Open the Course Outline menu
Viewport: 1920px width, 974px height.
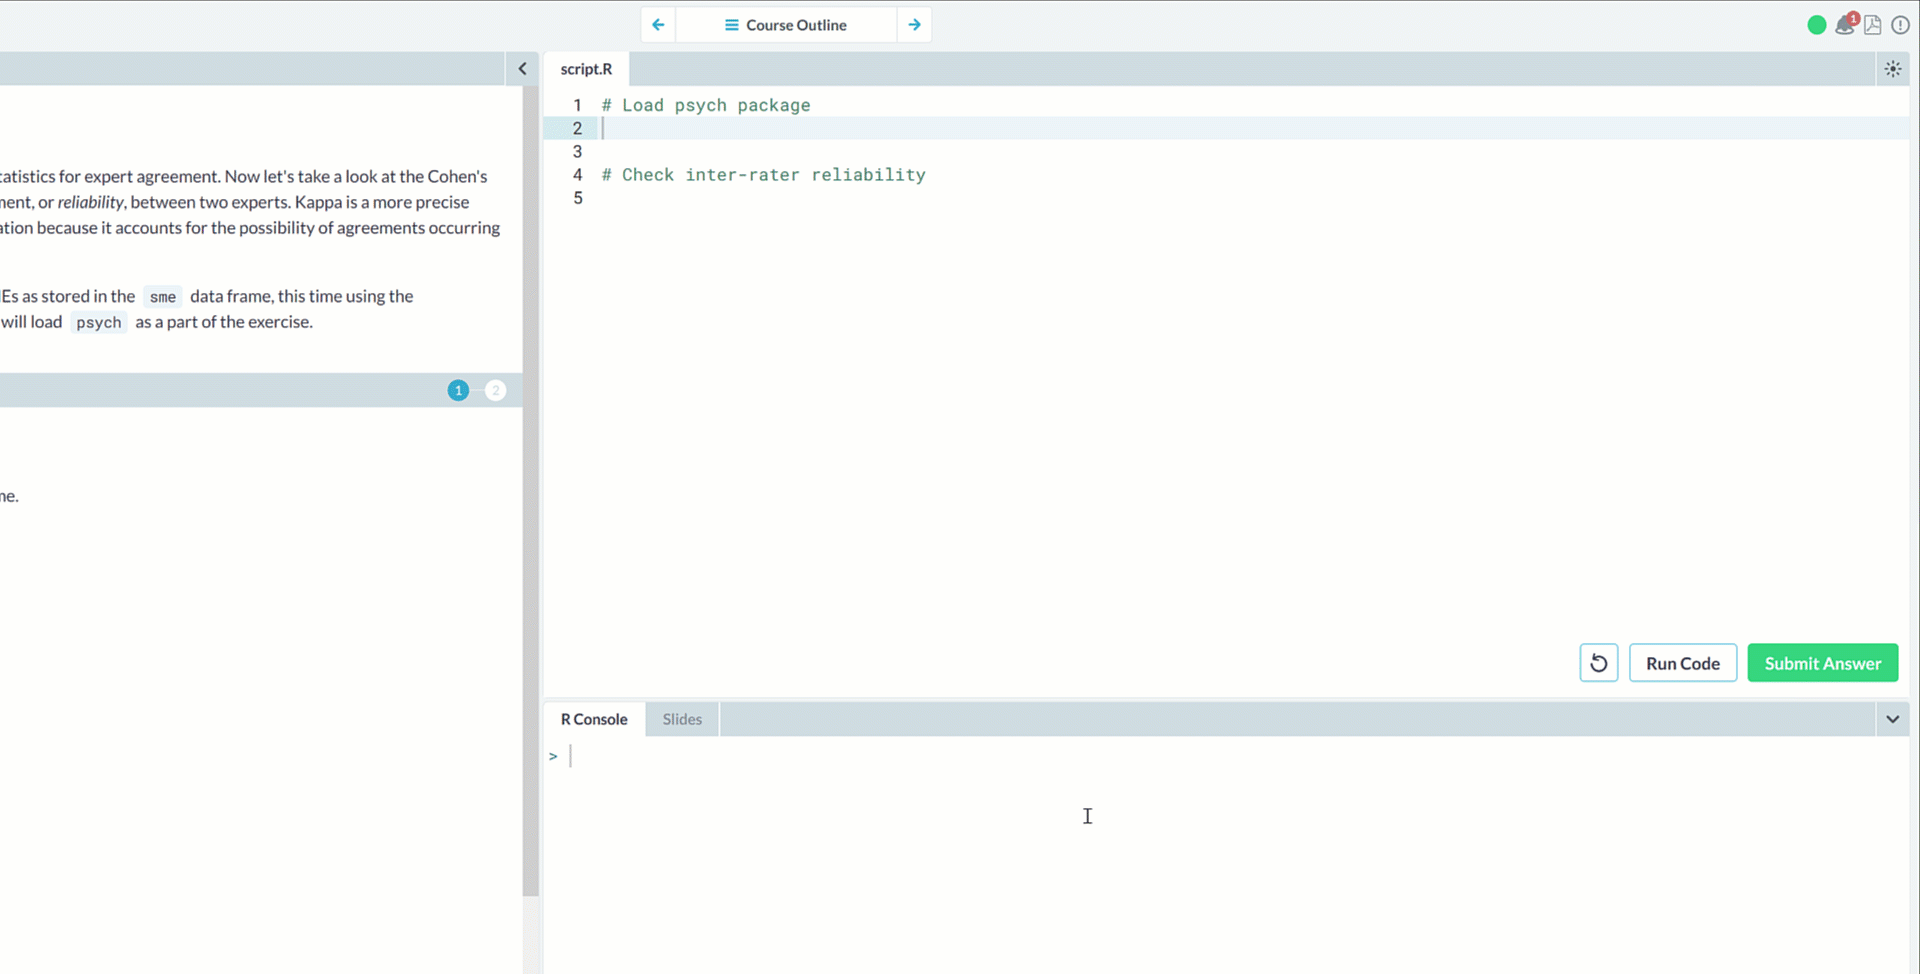[x=786, y=25]
